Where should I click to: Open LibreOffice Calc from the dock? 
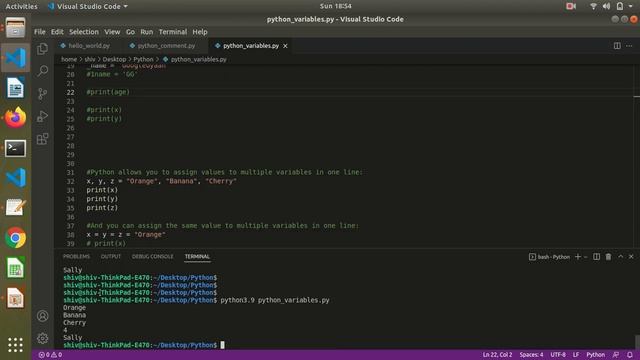click(16, 268)
